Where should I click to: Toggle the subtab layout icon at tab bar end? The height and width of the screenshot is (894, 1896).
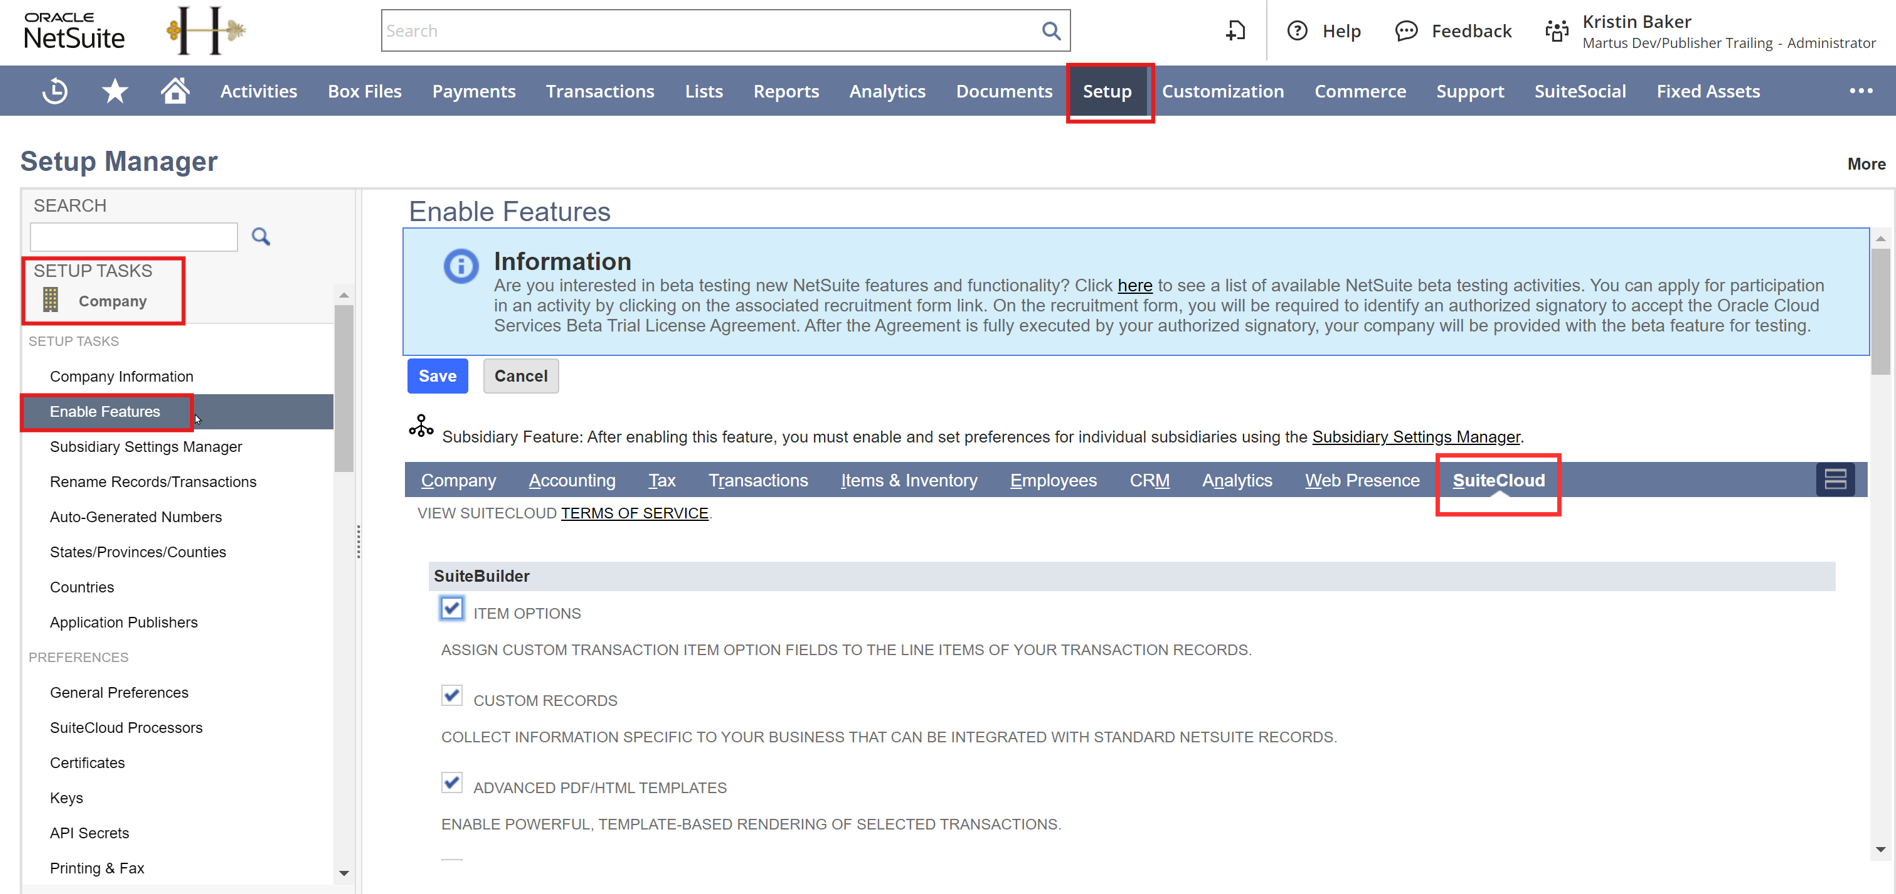[x=1835, y=480]
